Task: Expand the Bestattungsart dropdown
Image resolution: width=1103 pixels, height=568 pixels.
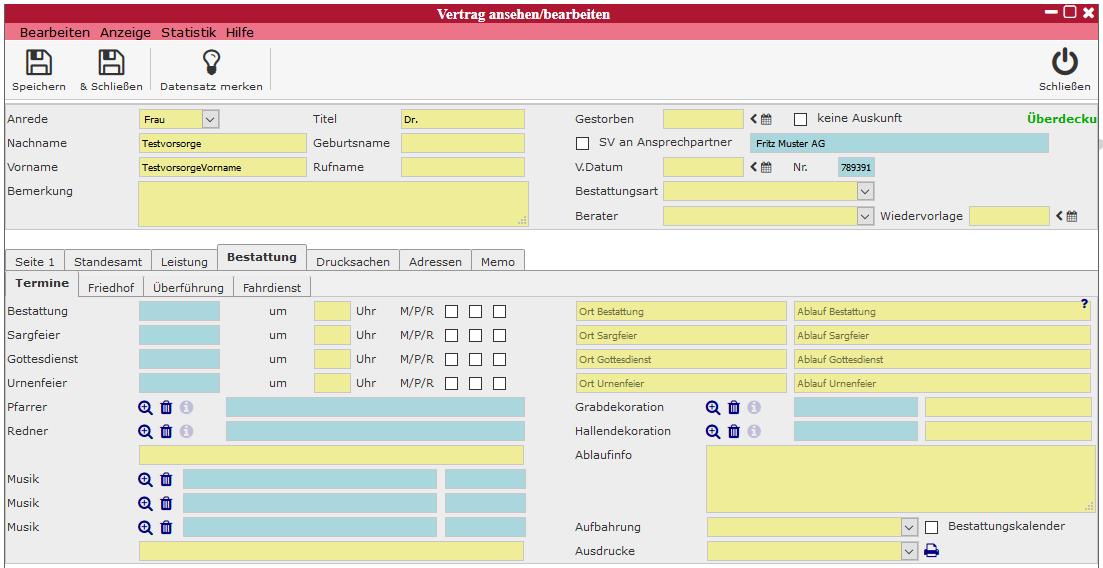Action: point(865,191)
